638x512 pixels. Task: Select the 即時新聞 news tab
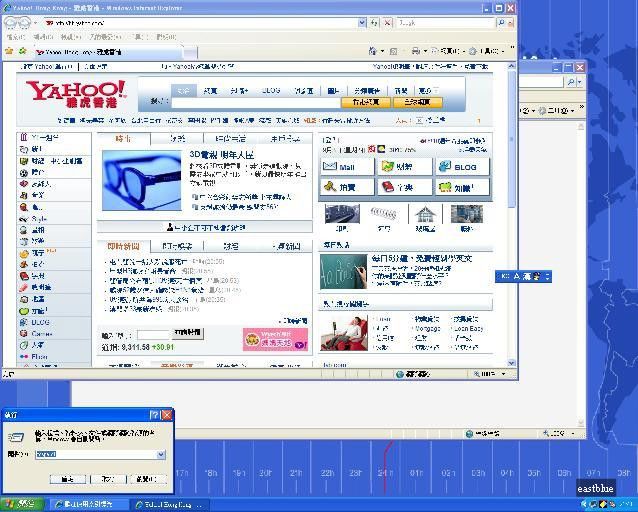pos(123,246)
